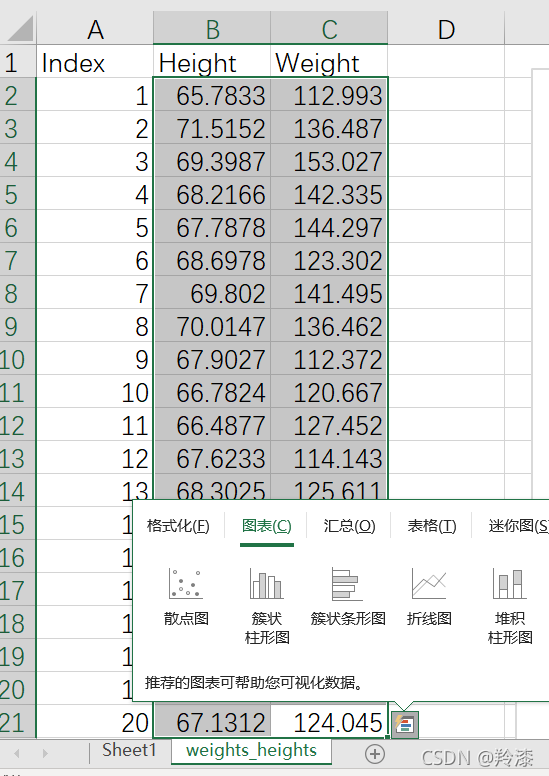
Task: Select empty cell D1
Action: coord(446,61)
